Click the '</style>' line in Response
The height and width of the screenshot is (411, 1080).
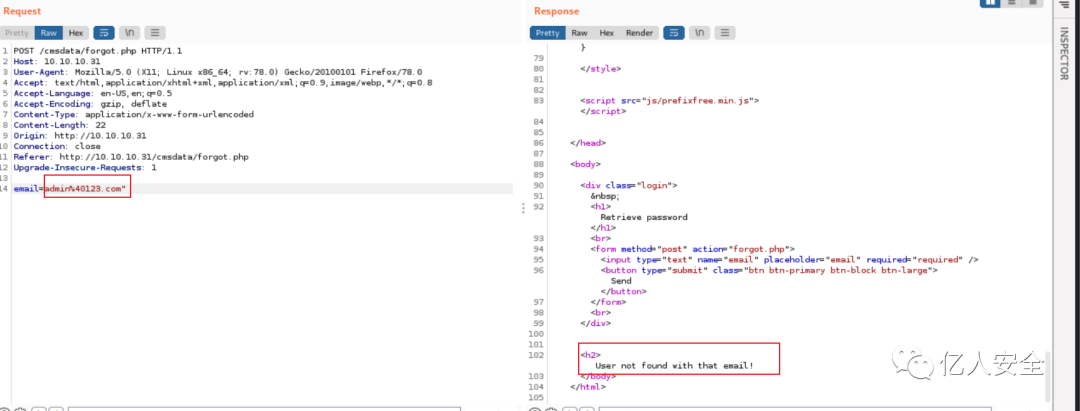[601, 69]
